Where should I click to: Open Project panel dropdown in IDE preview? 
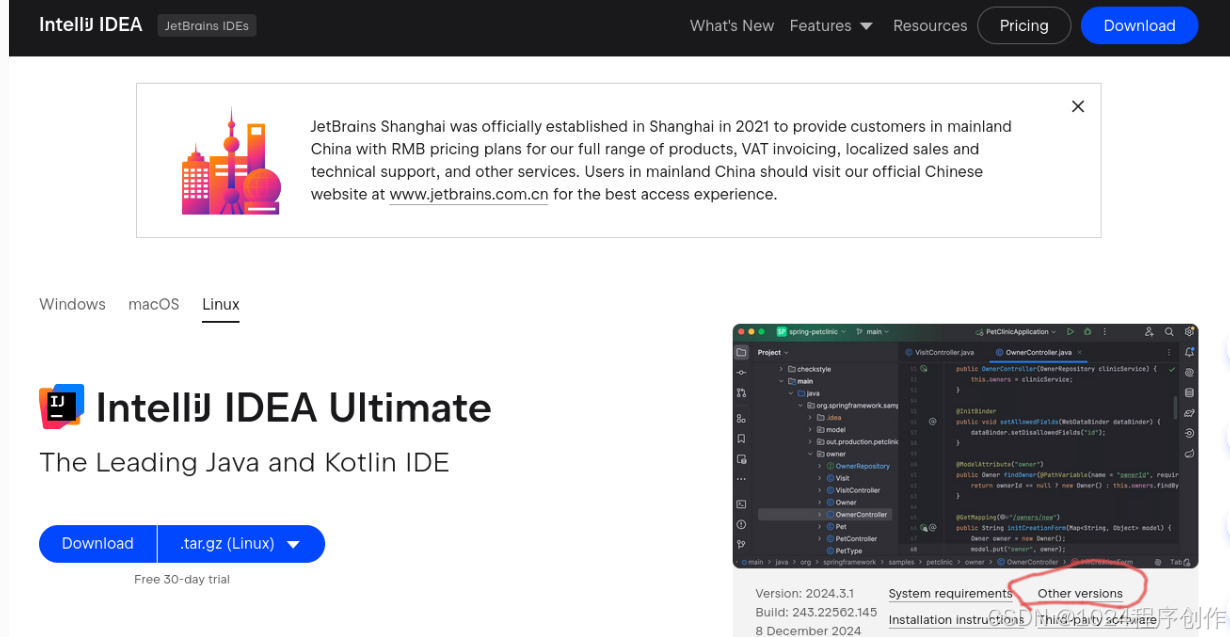[773, 352]
